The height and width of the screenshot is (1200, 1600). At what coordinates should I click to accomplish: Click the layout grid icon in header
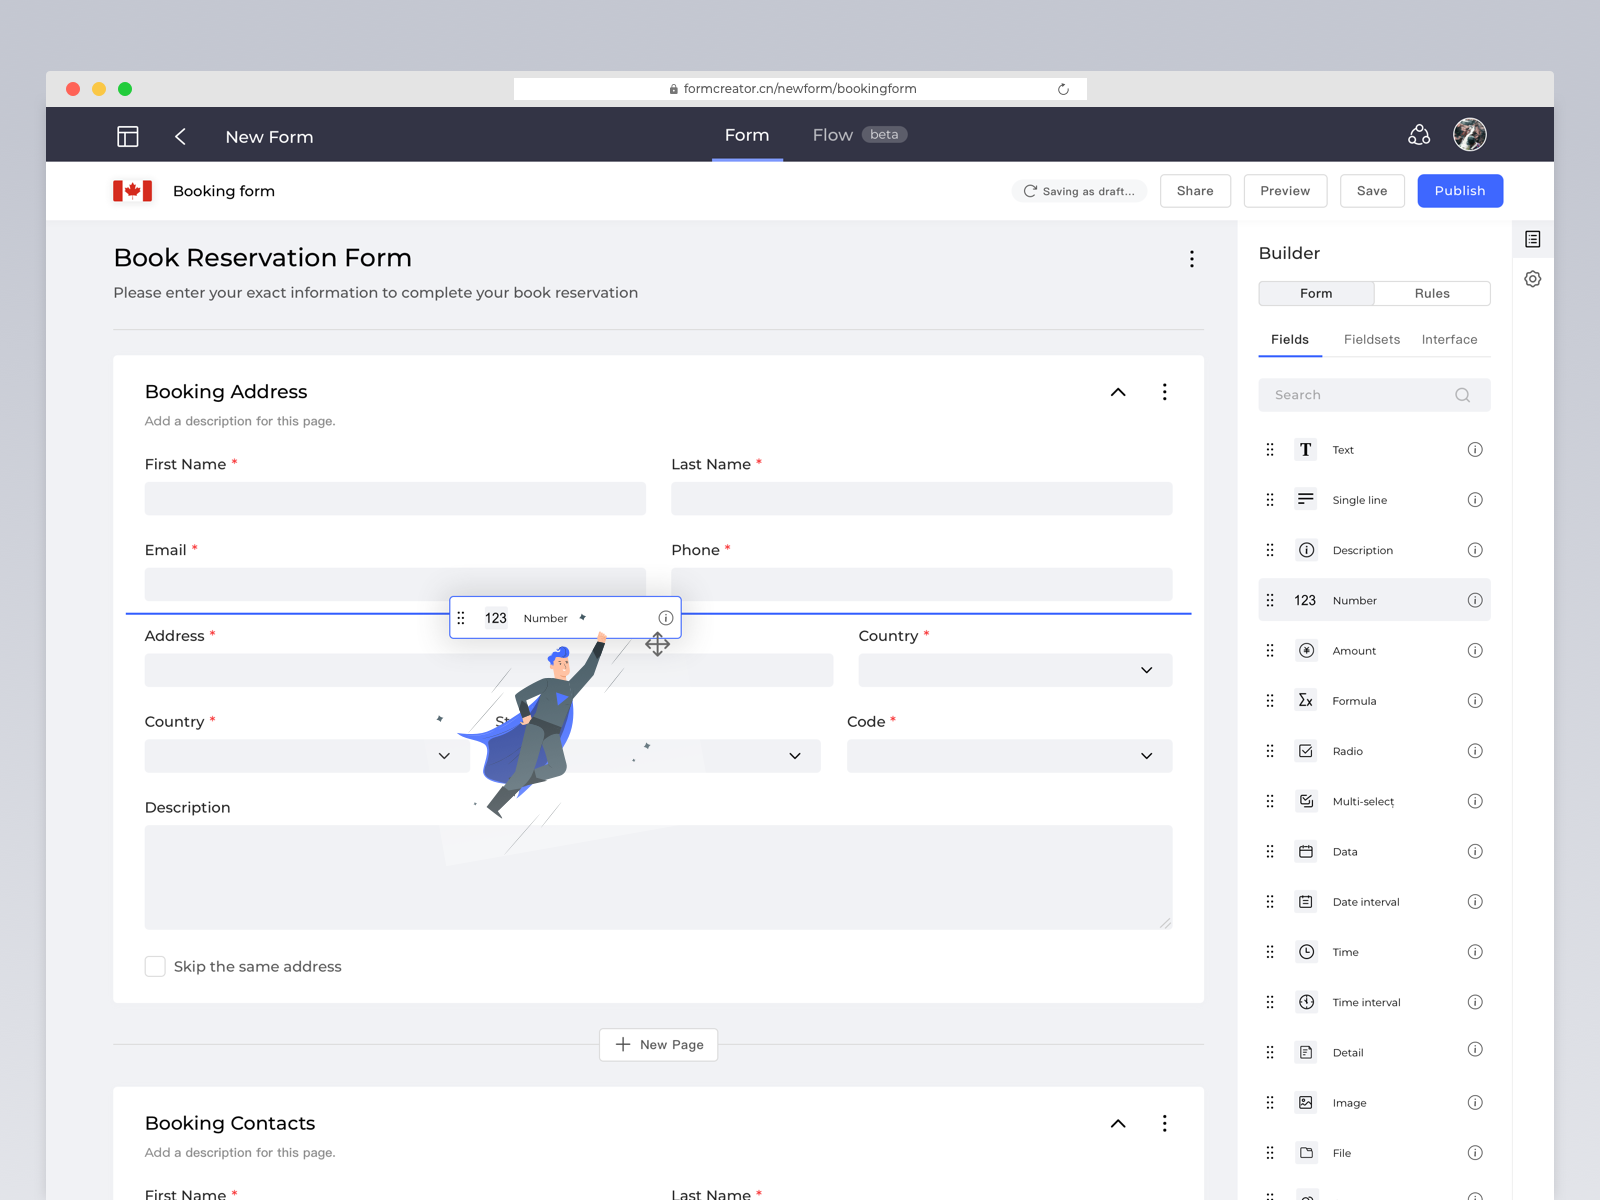[128, 136]
